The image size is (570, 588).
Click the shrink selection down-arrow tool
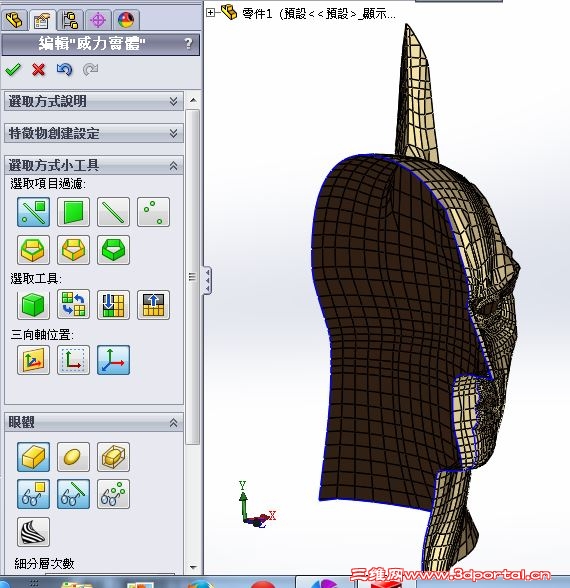tap(113, 304)
